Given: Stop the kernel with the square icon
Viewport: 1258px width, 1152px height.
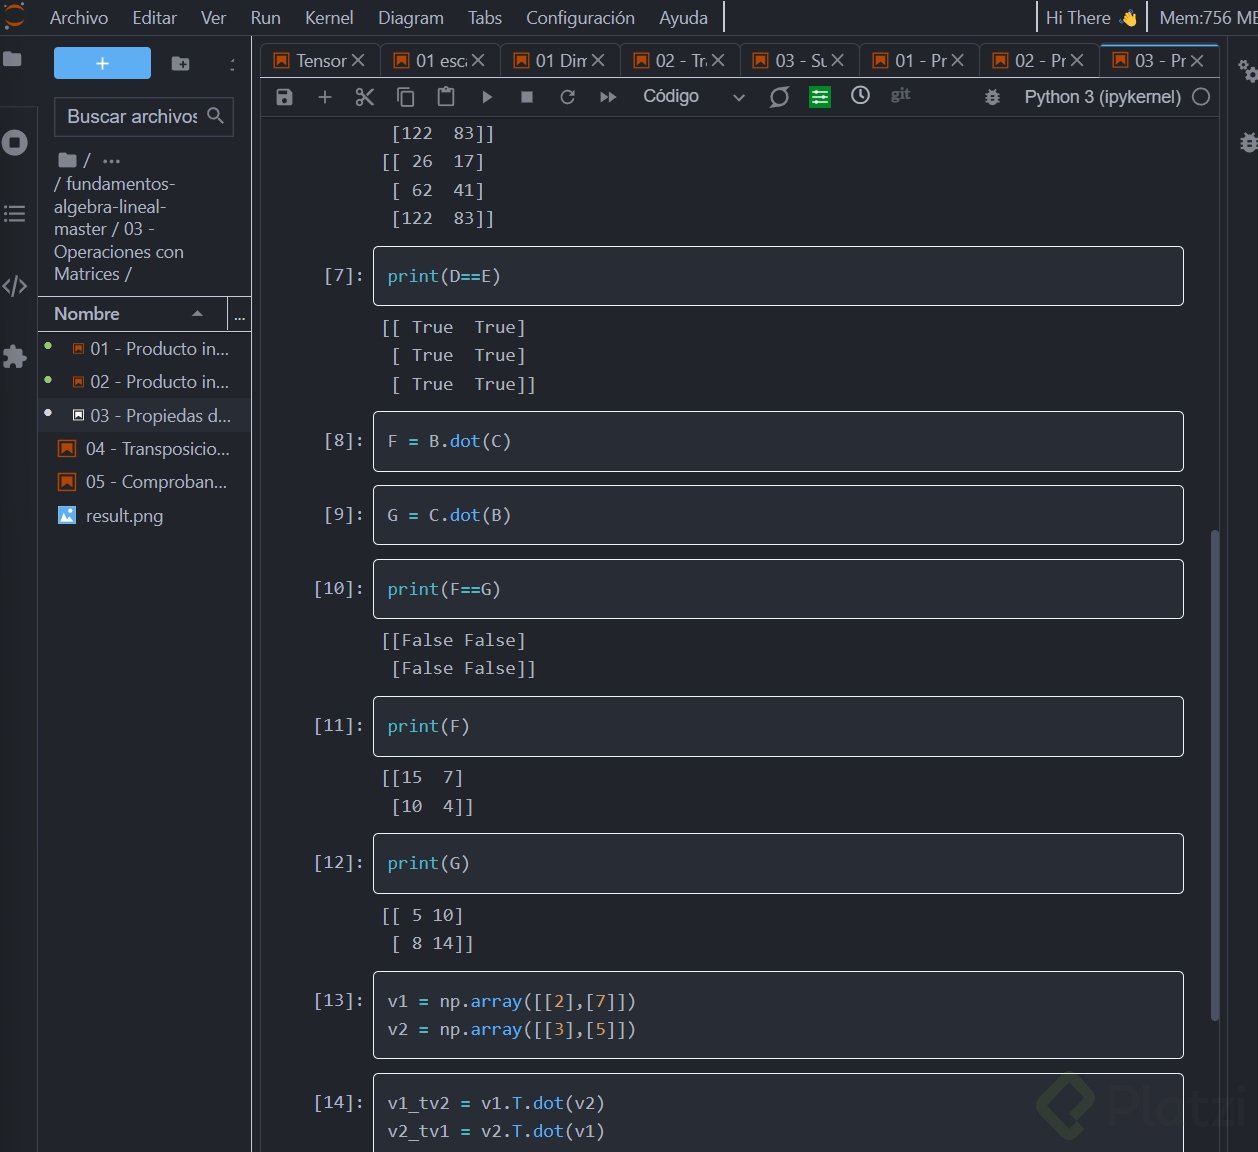Looking at the screenshot, I should tap(527, 97).
